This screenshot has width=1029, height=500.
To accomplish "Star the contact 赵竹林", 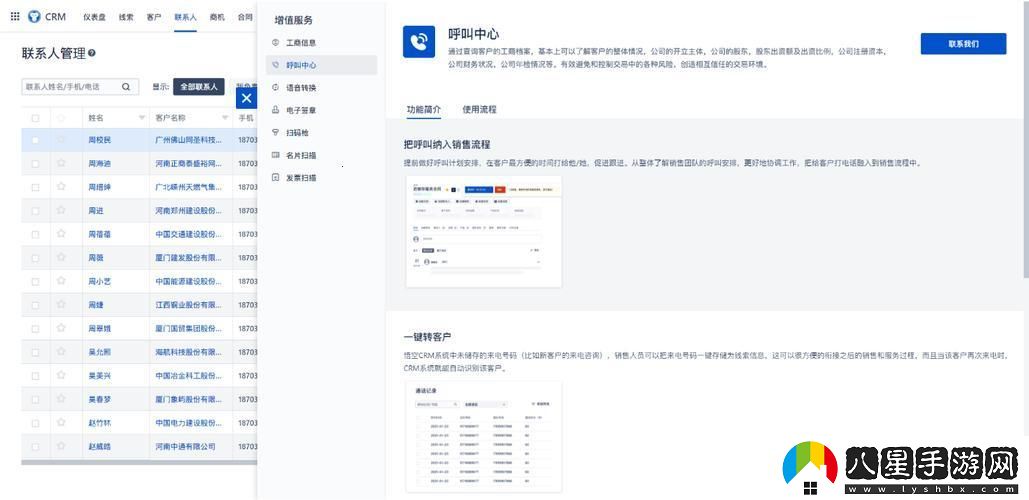I will point(61,423).
